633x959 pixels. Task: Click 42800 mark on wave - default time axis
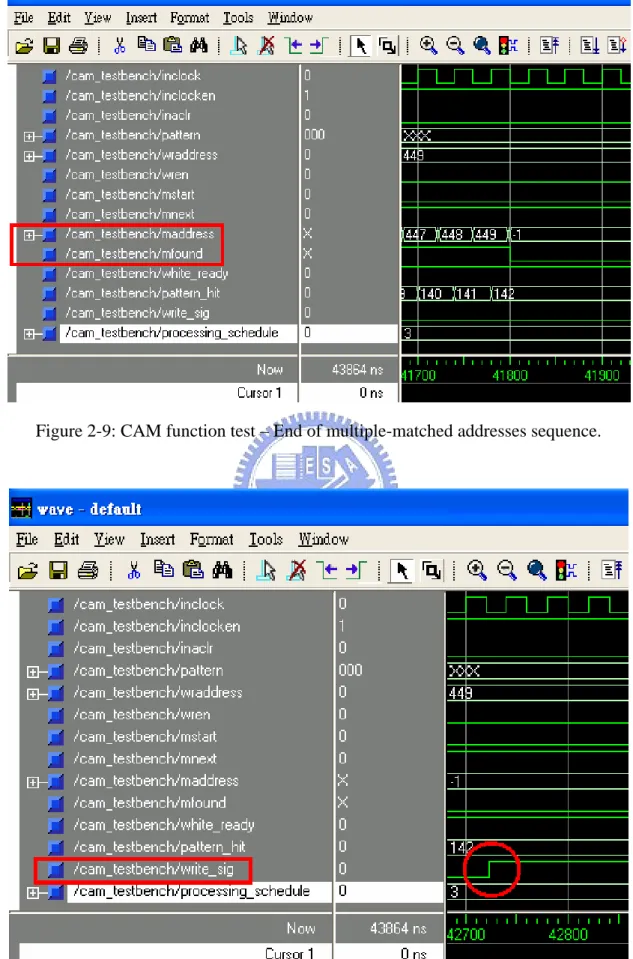coord(568,934)
